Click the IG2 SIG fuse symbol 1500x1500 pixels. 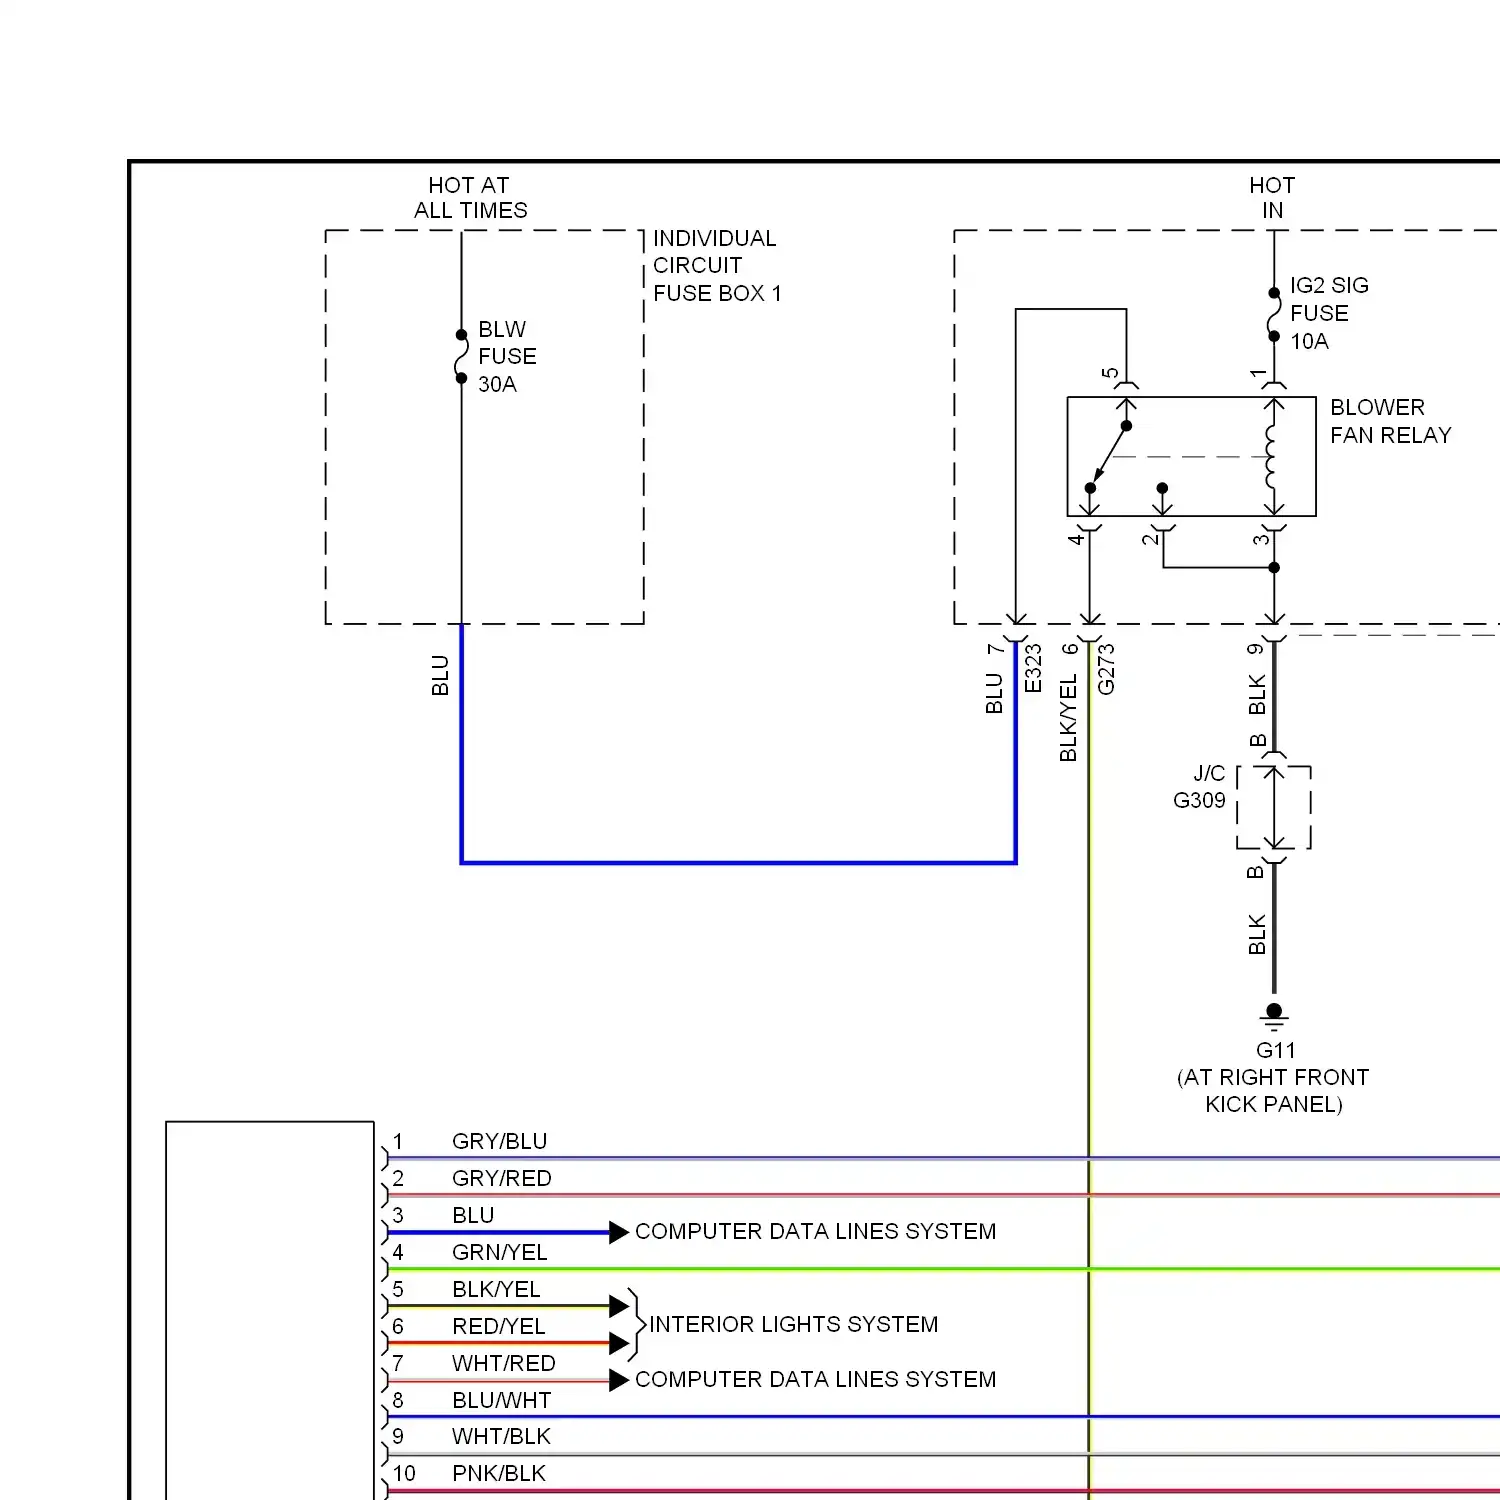coord(1274,315)
